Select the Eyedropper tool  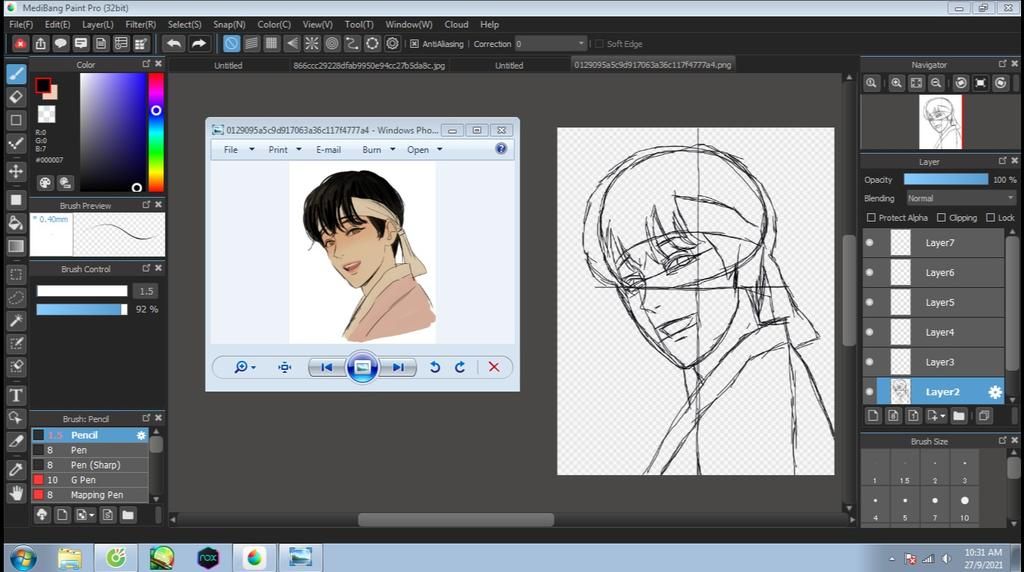click(x=16, y=469)
